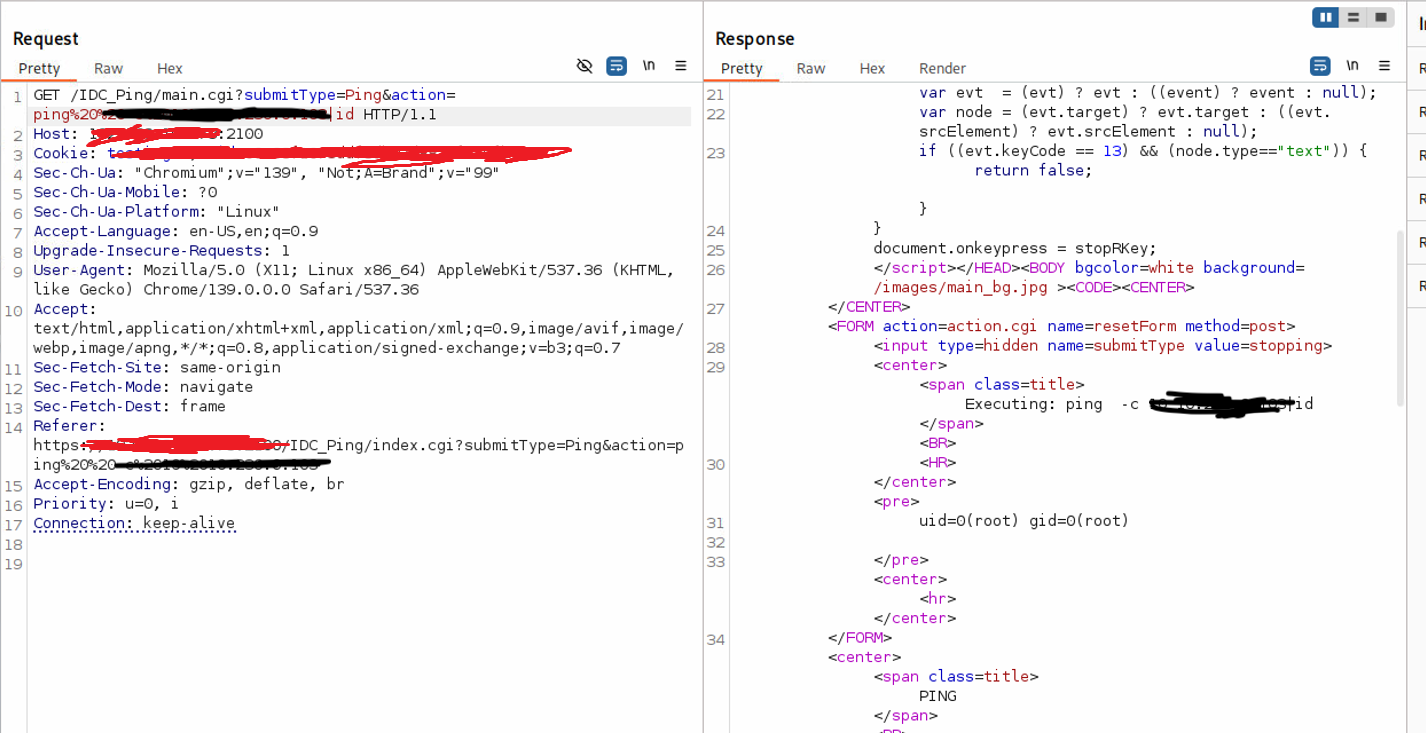Toggle line wrap icon in Request panel
This screenshot has width=1426, height=733.
pyautogui.click(x=617, y=66)
